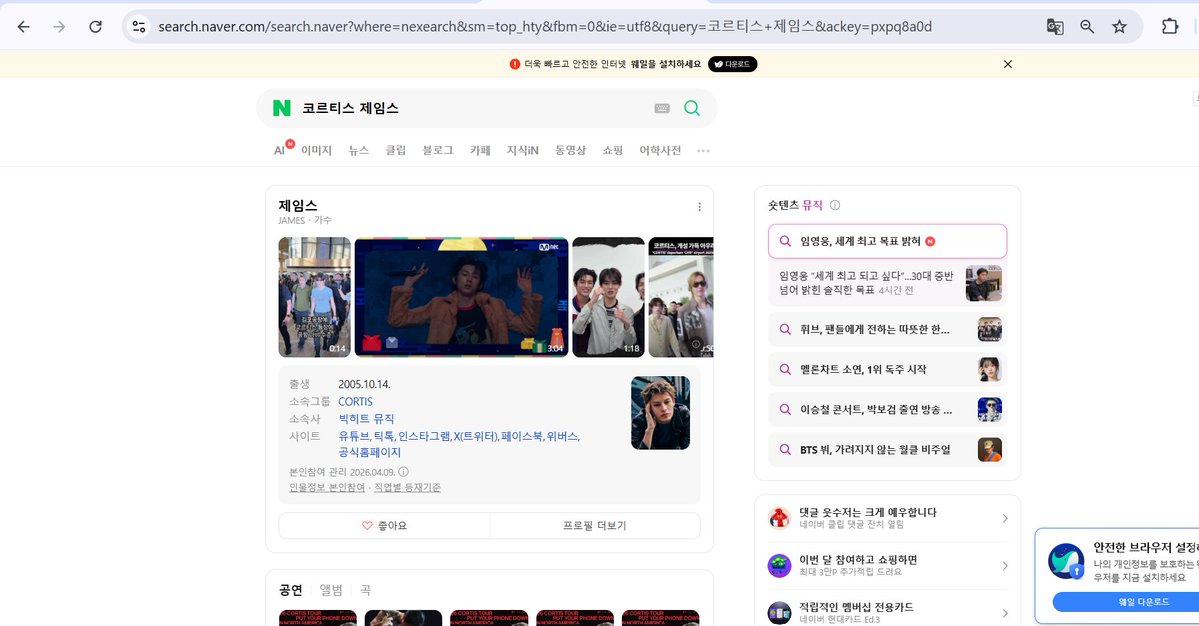Open the 임영웅 30대 중반 news article

point(887,283)
